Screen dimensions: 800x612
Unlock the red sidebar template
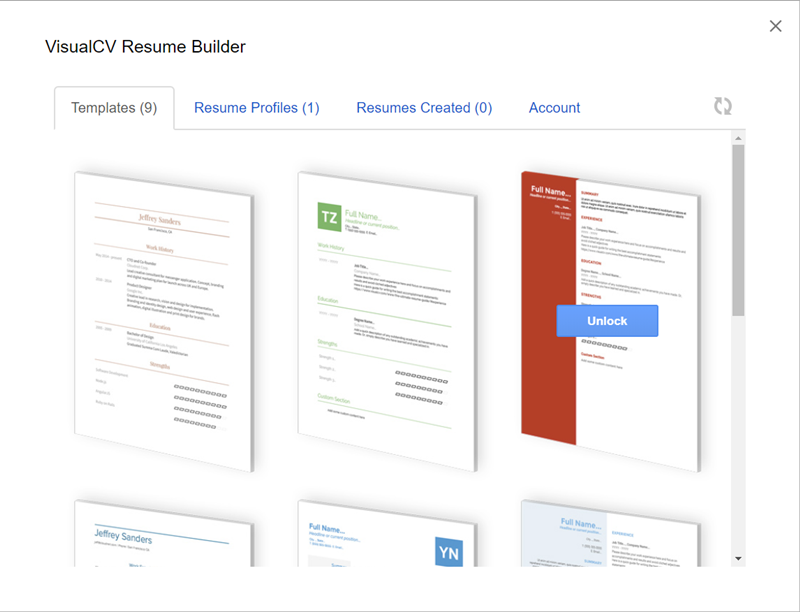[x=607, y=321]
